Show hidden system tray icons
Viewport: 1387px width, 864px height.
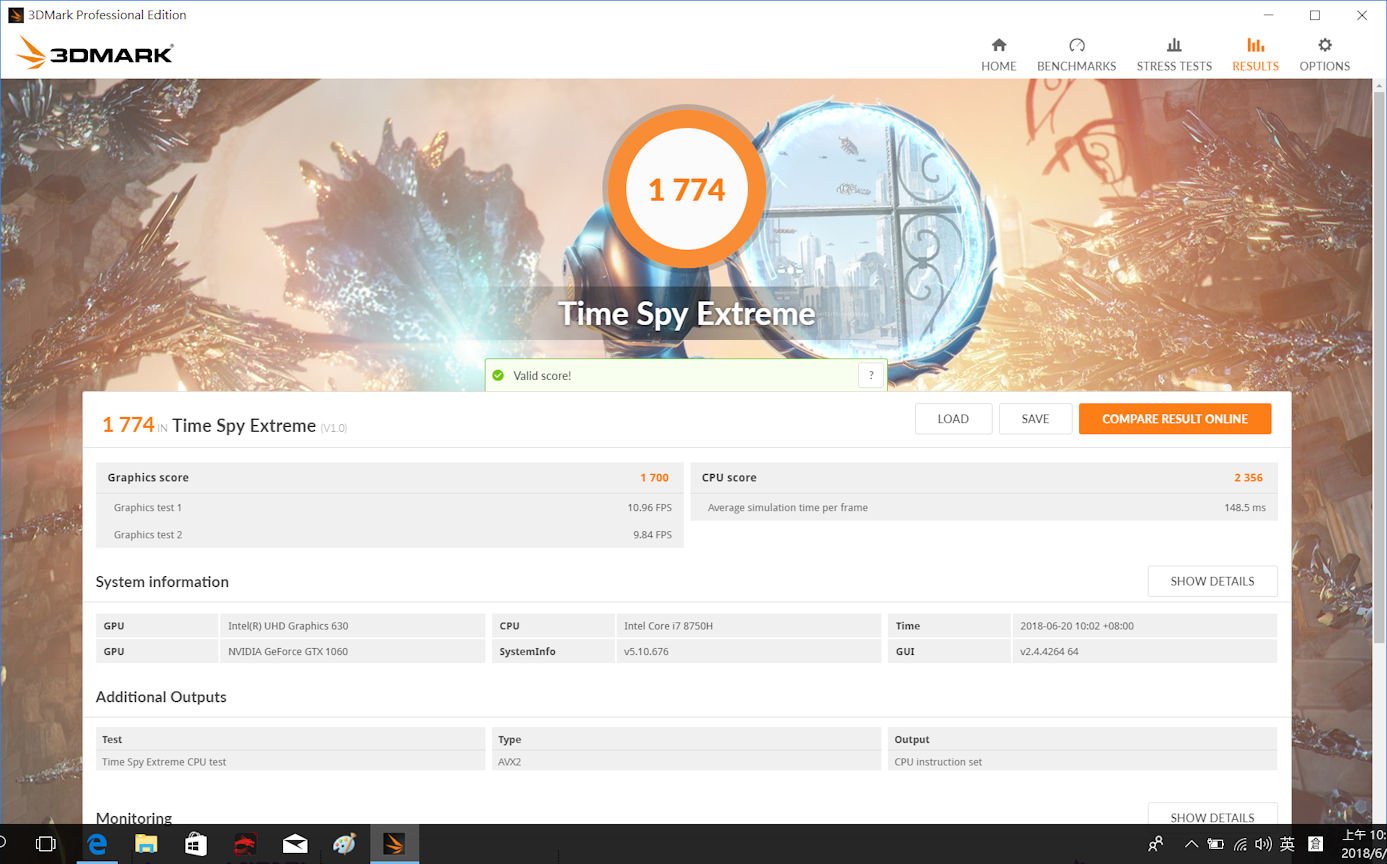click(x=1191, y=844)
